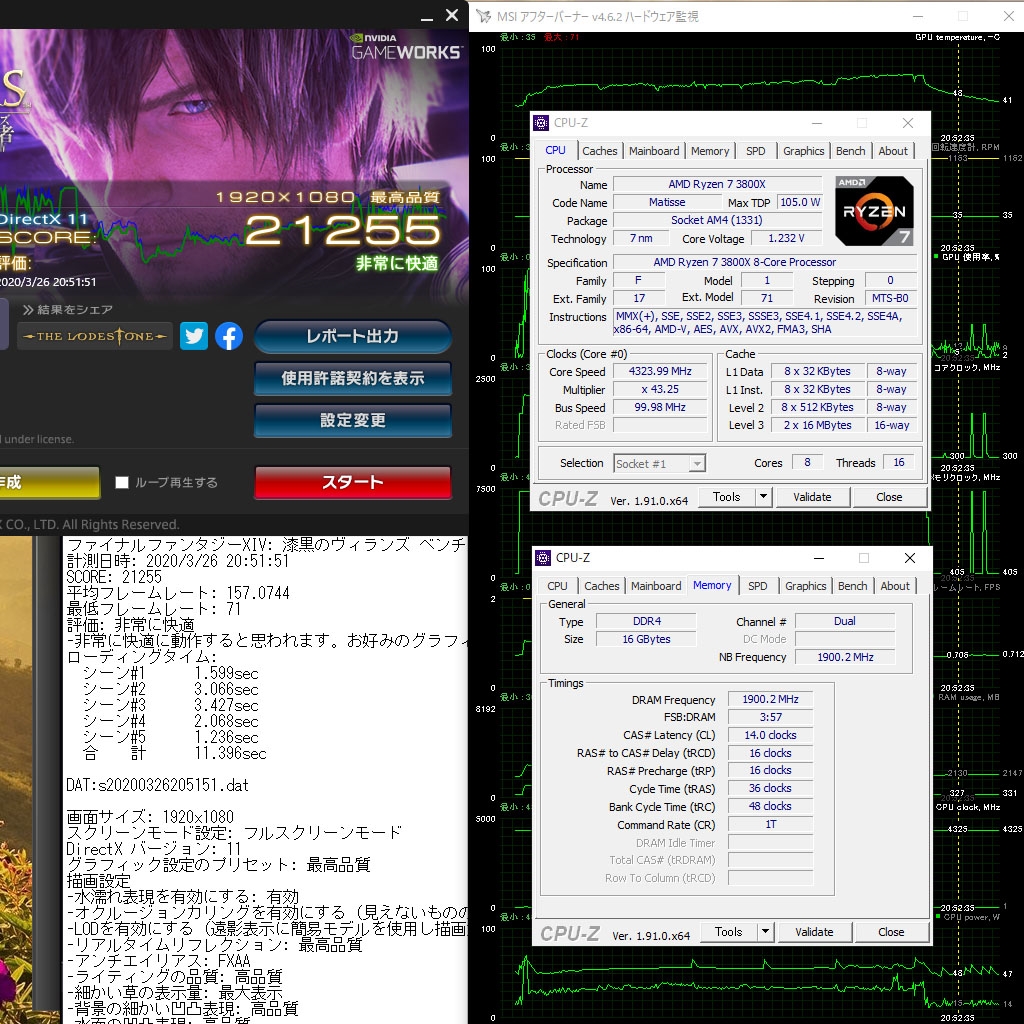Close the upper CPU-Z window

(x=908, y=123)
